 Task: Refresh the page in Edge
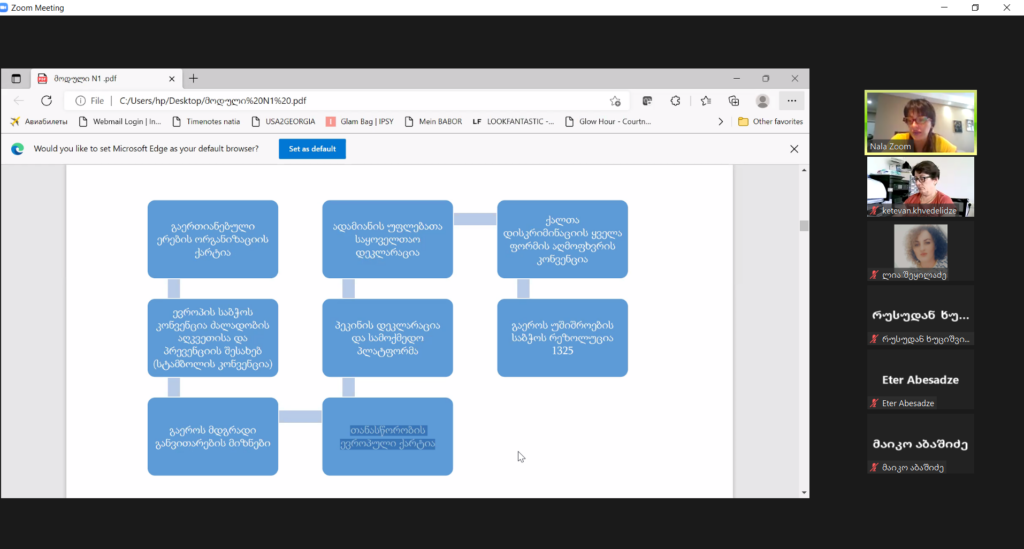(x=46, y=101)
